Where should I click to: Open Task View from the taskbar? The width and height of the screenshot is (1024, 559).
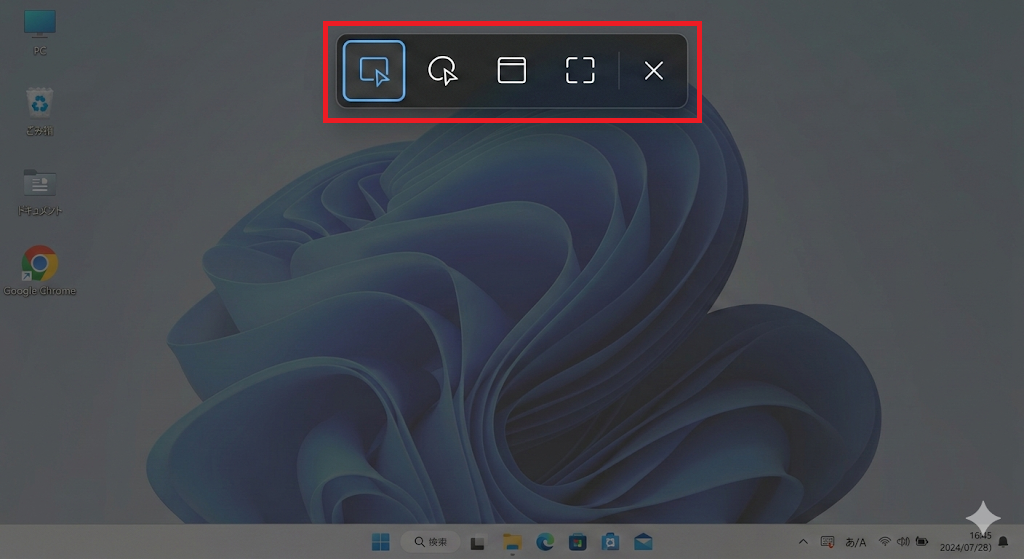coord(479,542)
